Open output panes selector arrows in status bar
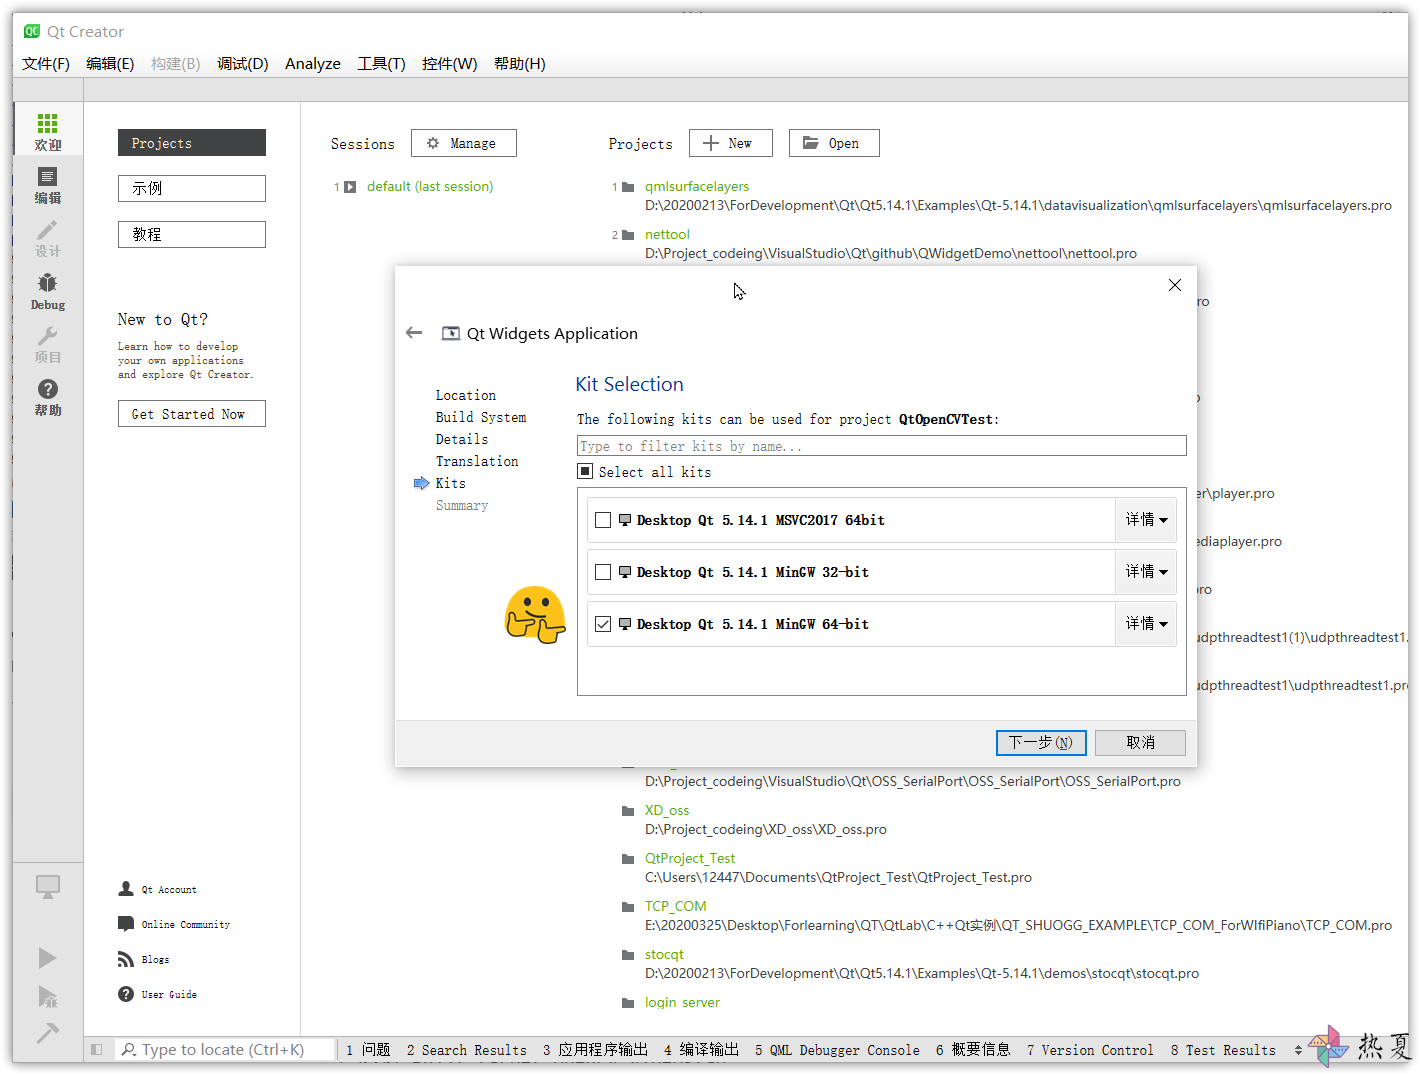 [1298, 1050]
